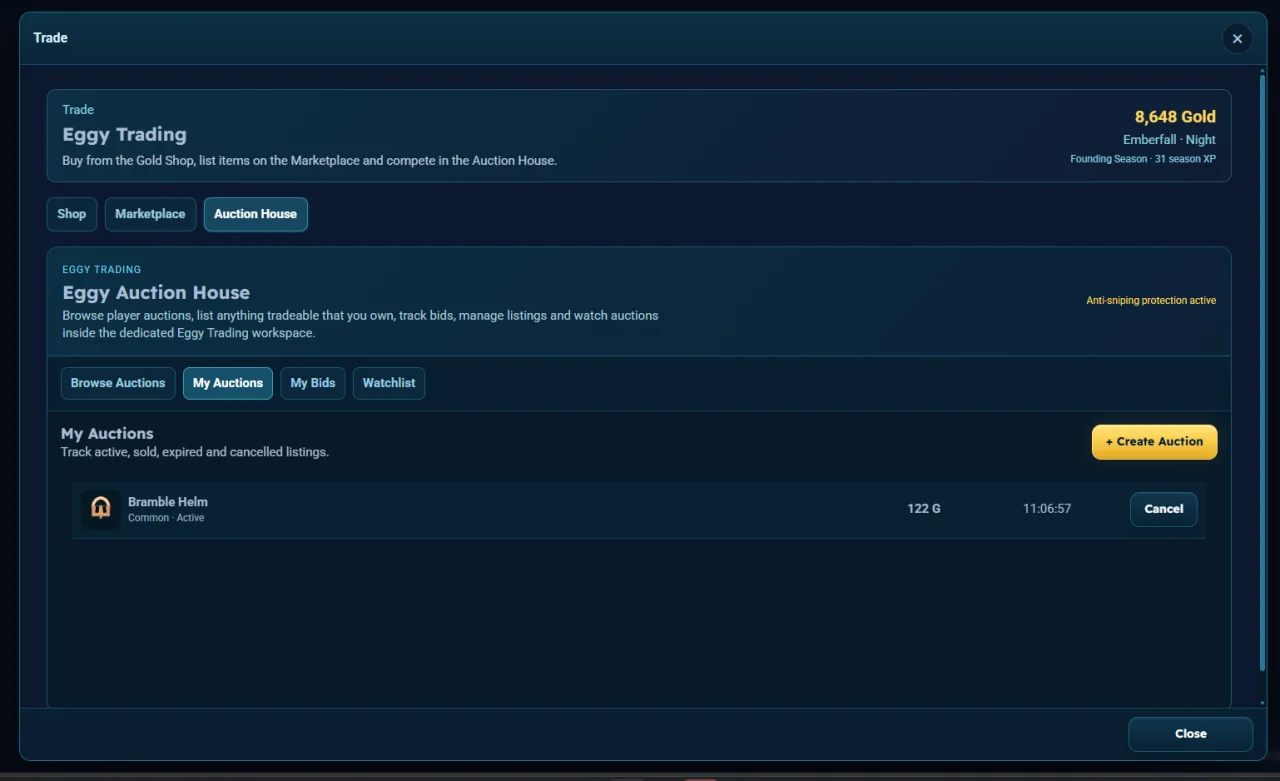This screenshot has width=1280, height=781.
Task: Click the Eggy Trading heading in the top card
Action: click(124, 135)
